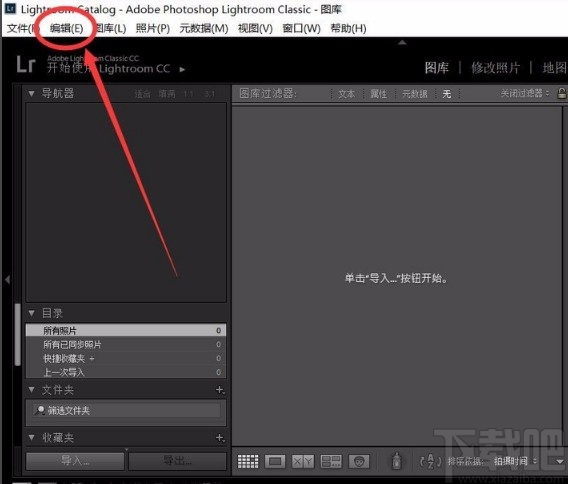568x484 pixels.
Task: Open the 编辑(E) menu
Action: point(67,28)
